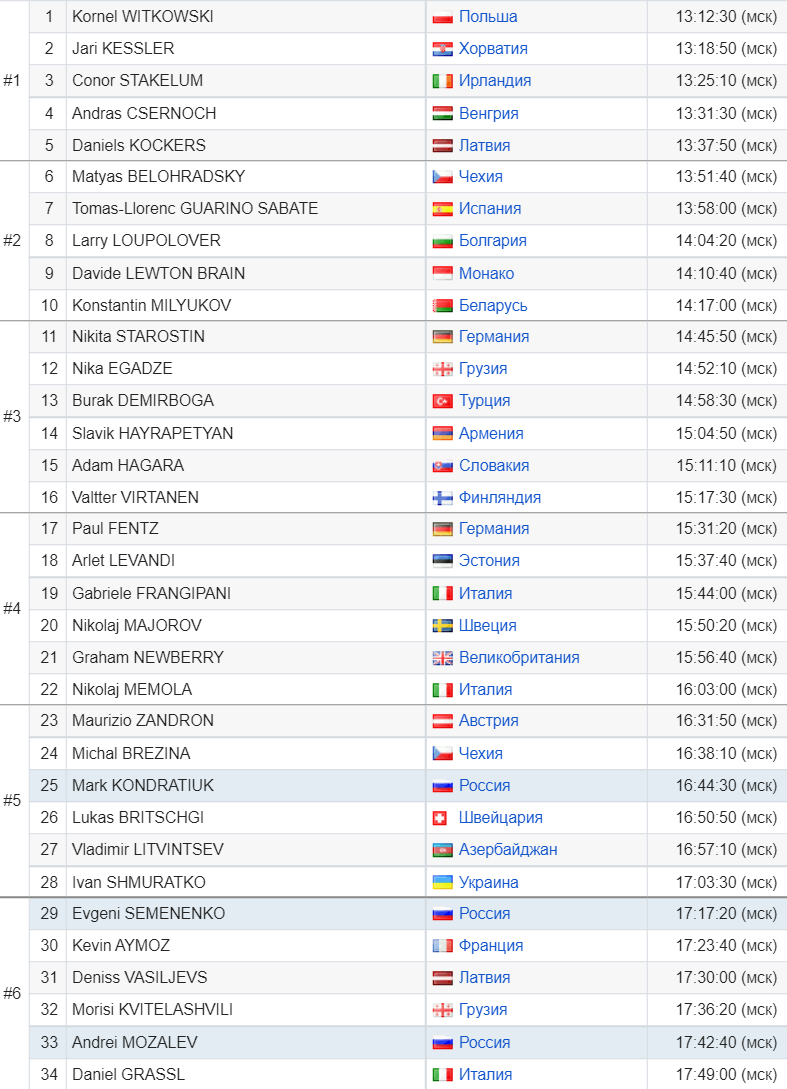Open the Венгрия country link
Image resolution: width=787 pixels, height=1089 pixels.
click(x=488, y=113)
